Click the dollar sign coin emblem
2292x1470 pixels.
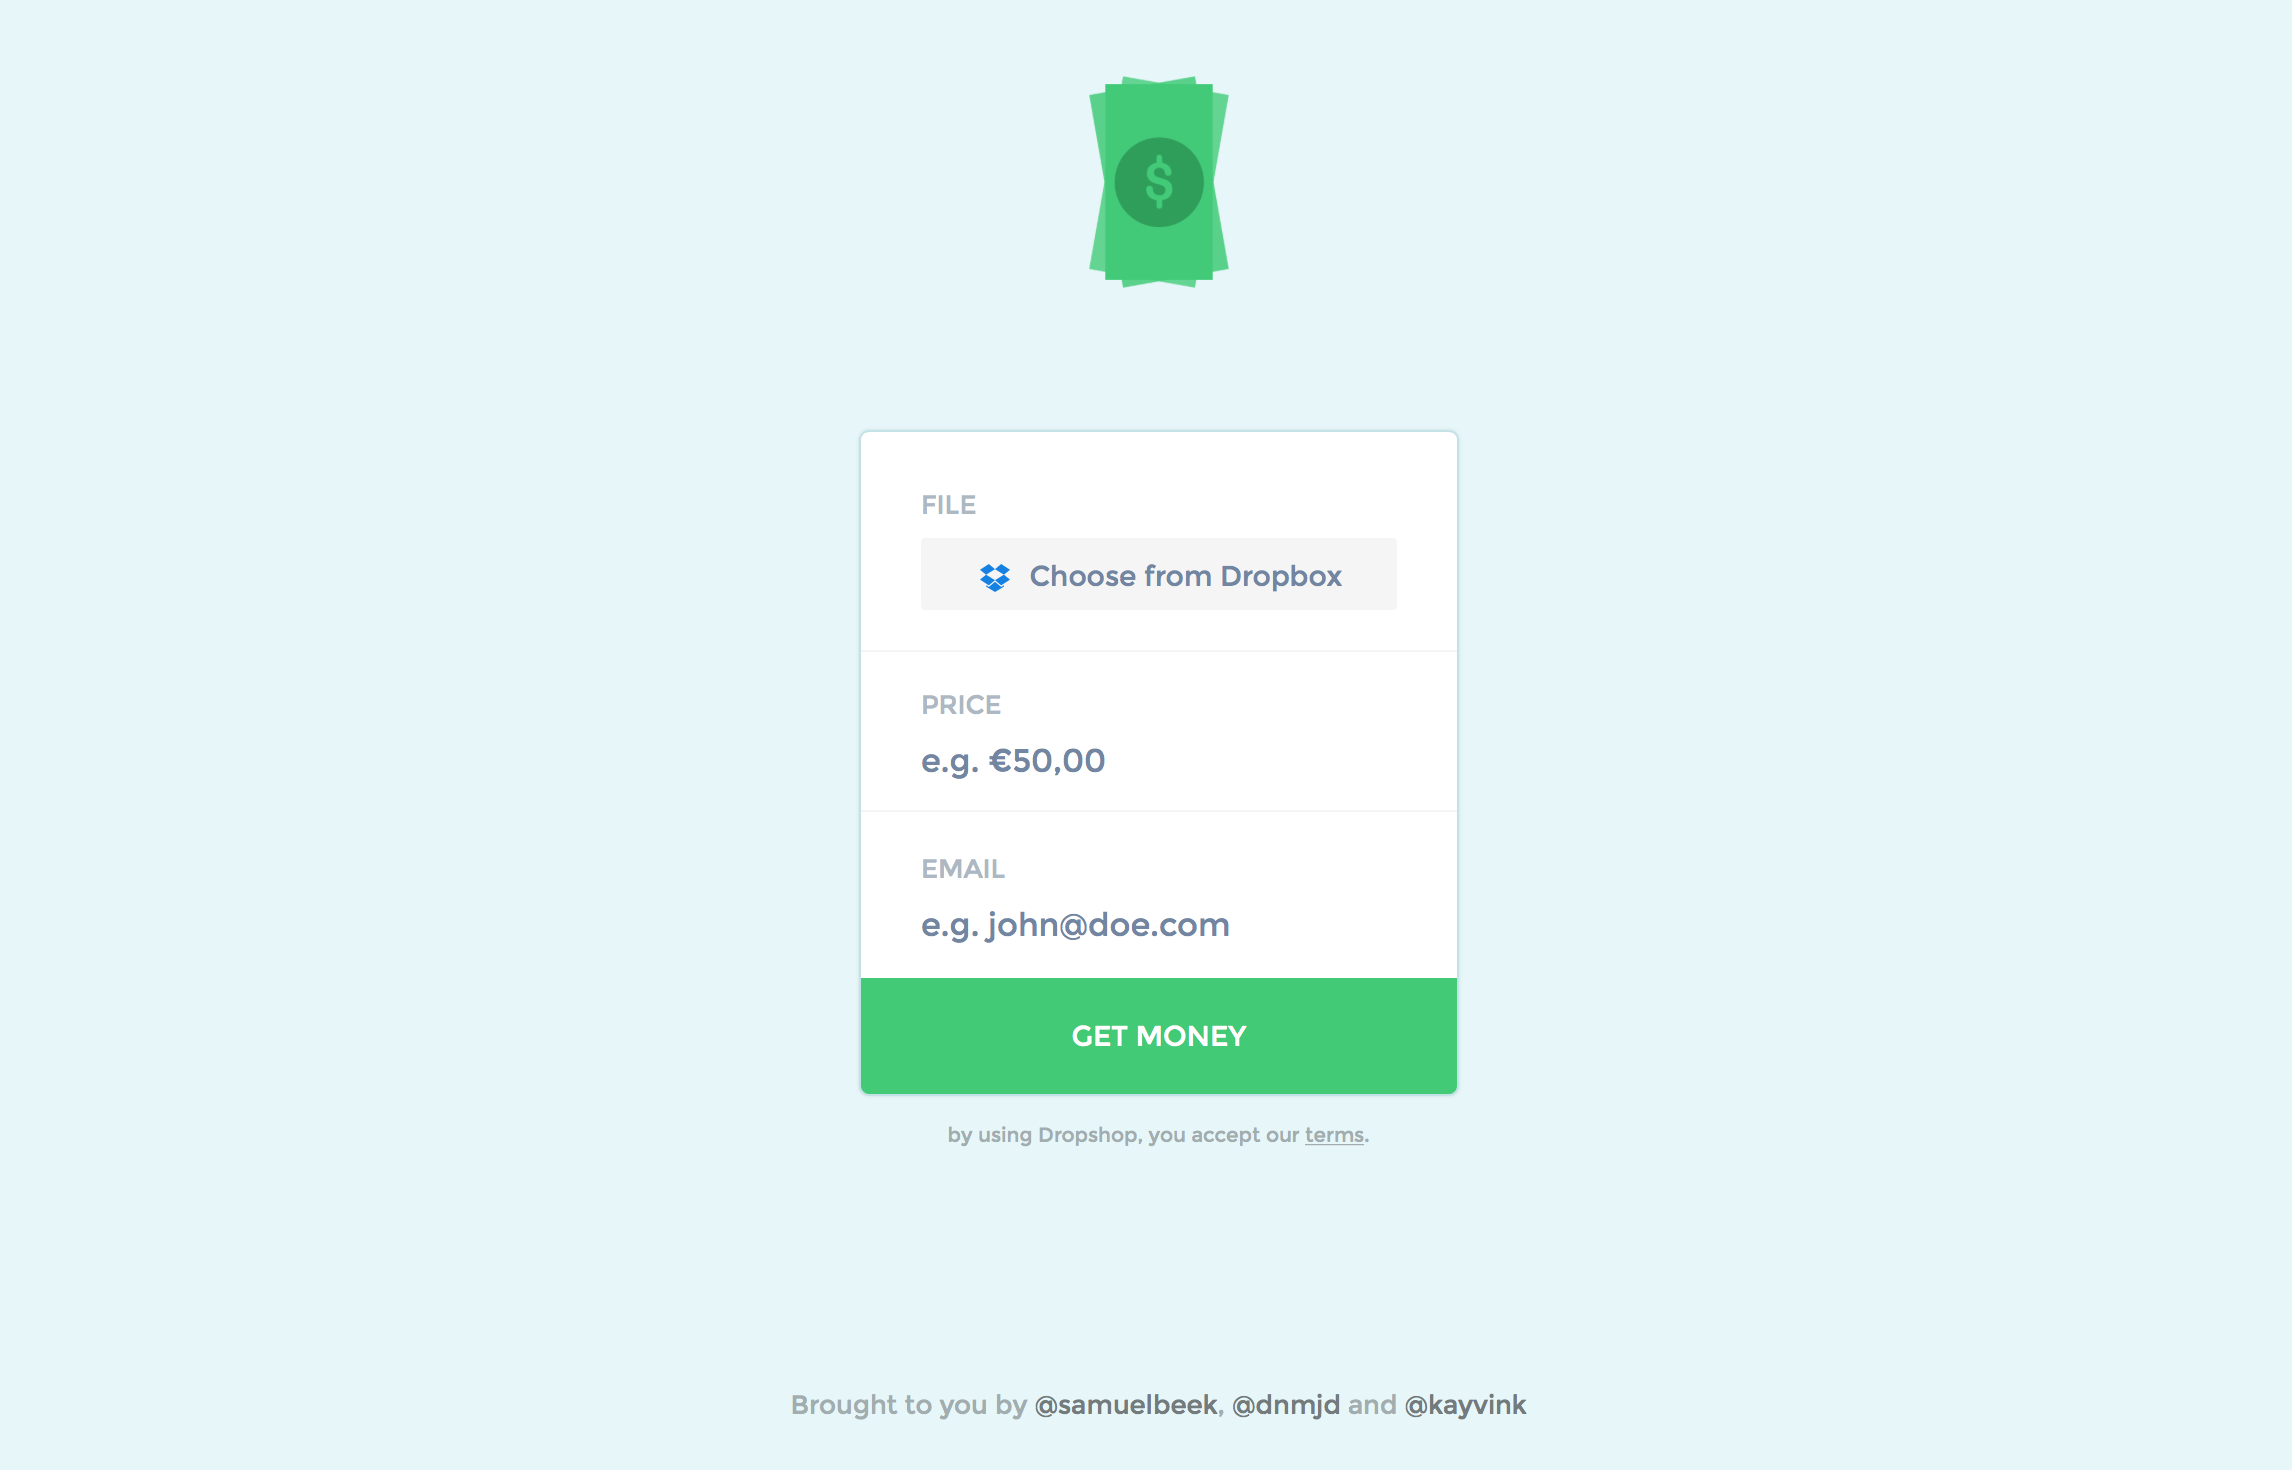1159,182
